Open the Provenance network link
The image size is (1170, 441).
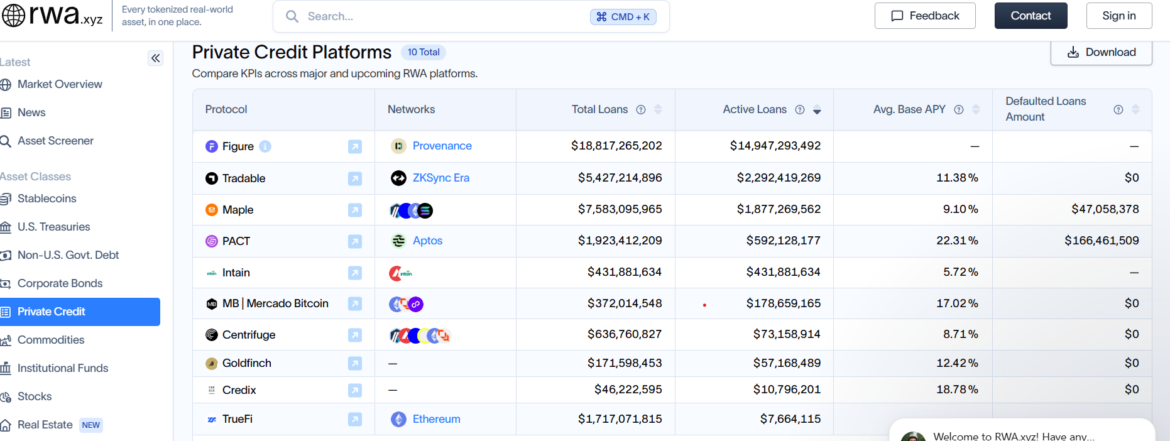[x=441, y=146]
